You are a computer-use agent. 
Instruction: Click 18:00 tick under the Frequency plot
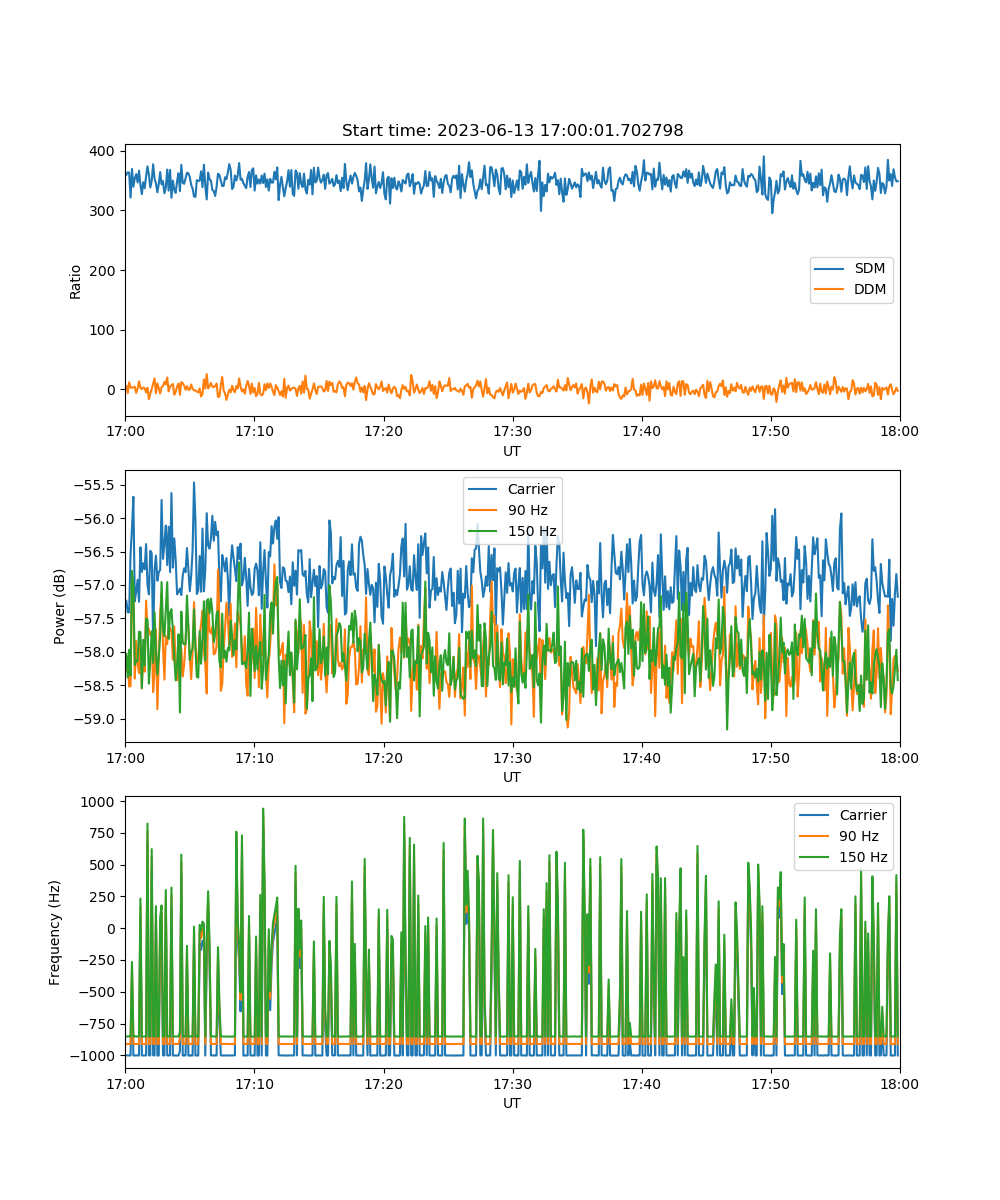[x=900, y=1083]
